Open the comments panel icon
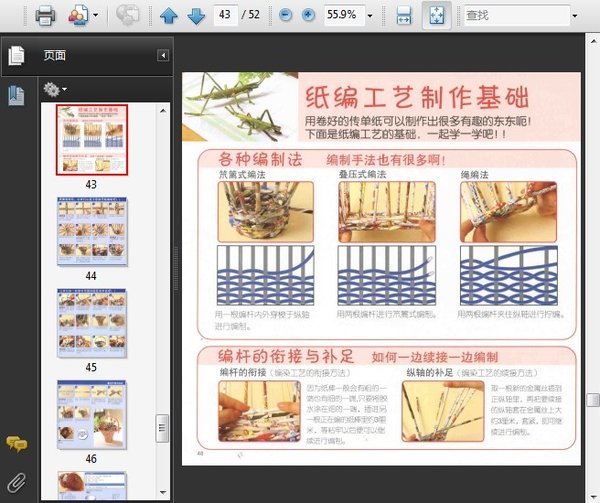This screenshot has width=600, height=503. pos(16,444)
